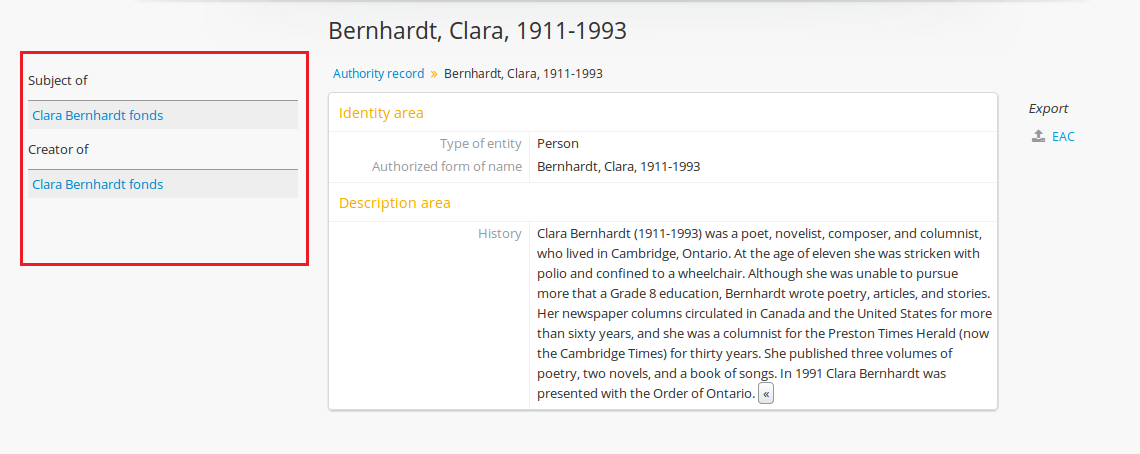Screen dimensions: 1140x454
Task: Click the authorized name value in Identity area
Action: click(618, 166)
